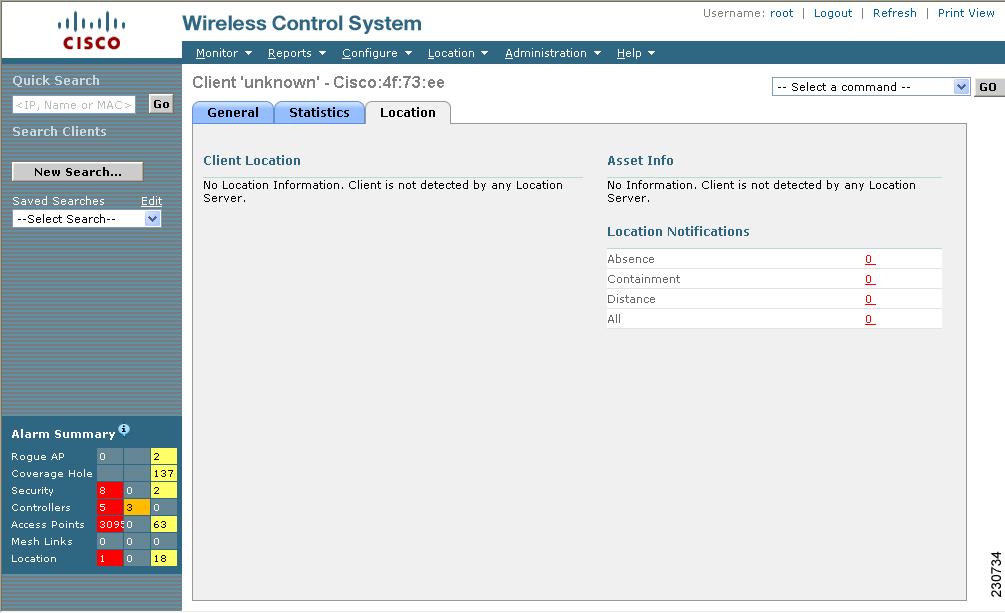Click the New Search... button
This screenshot has height=613, width=1005.
78,172
